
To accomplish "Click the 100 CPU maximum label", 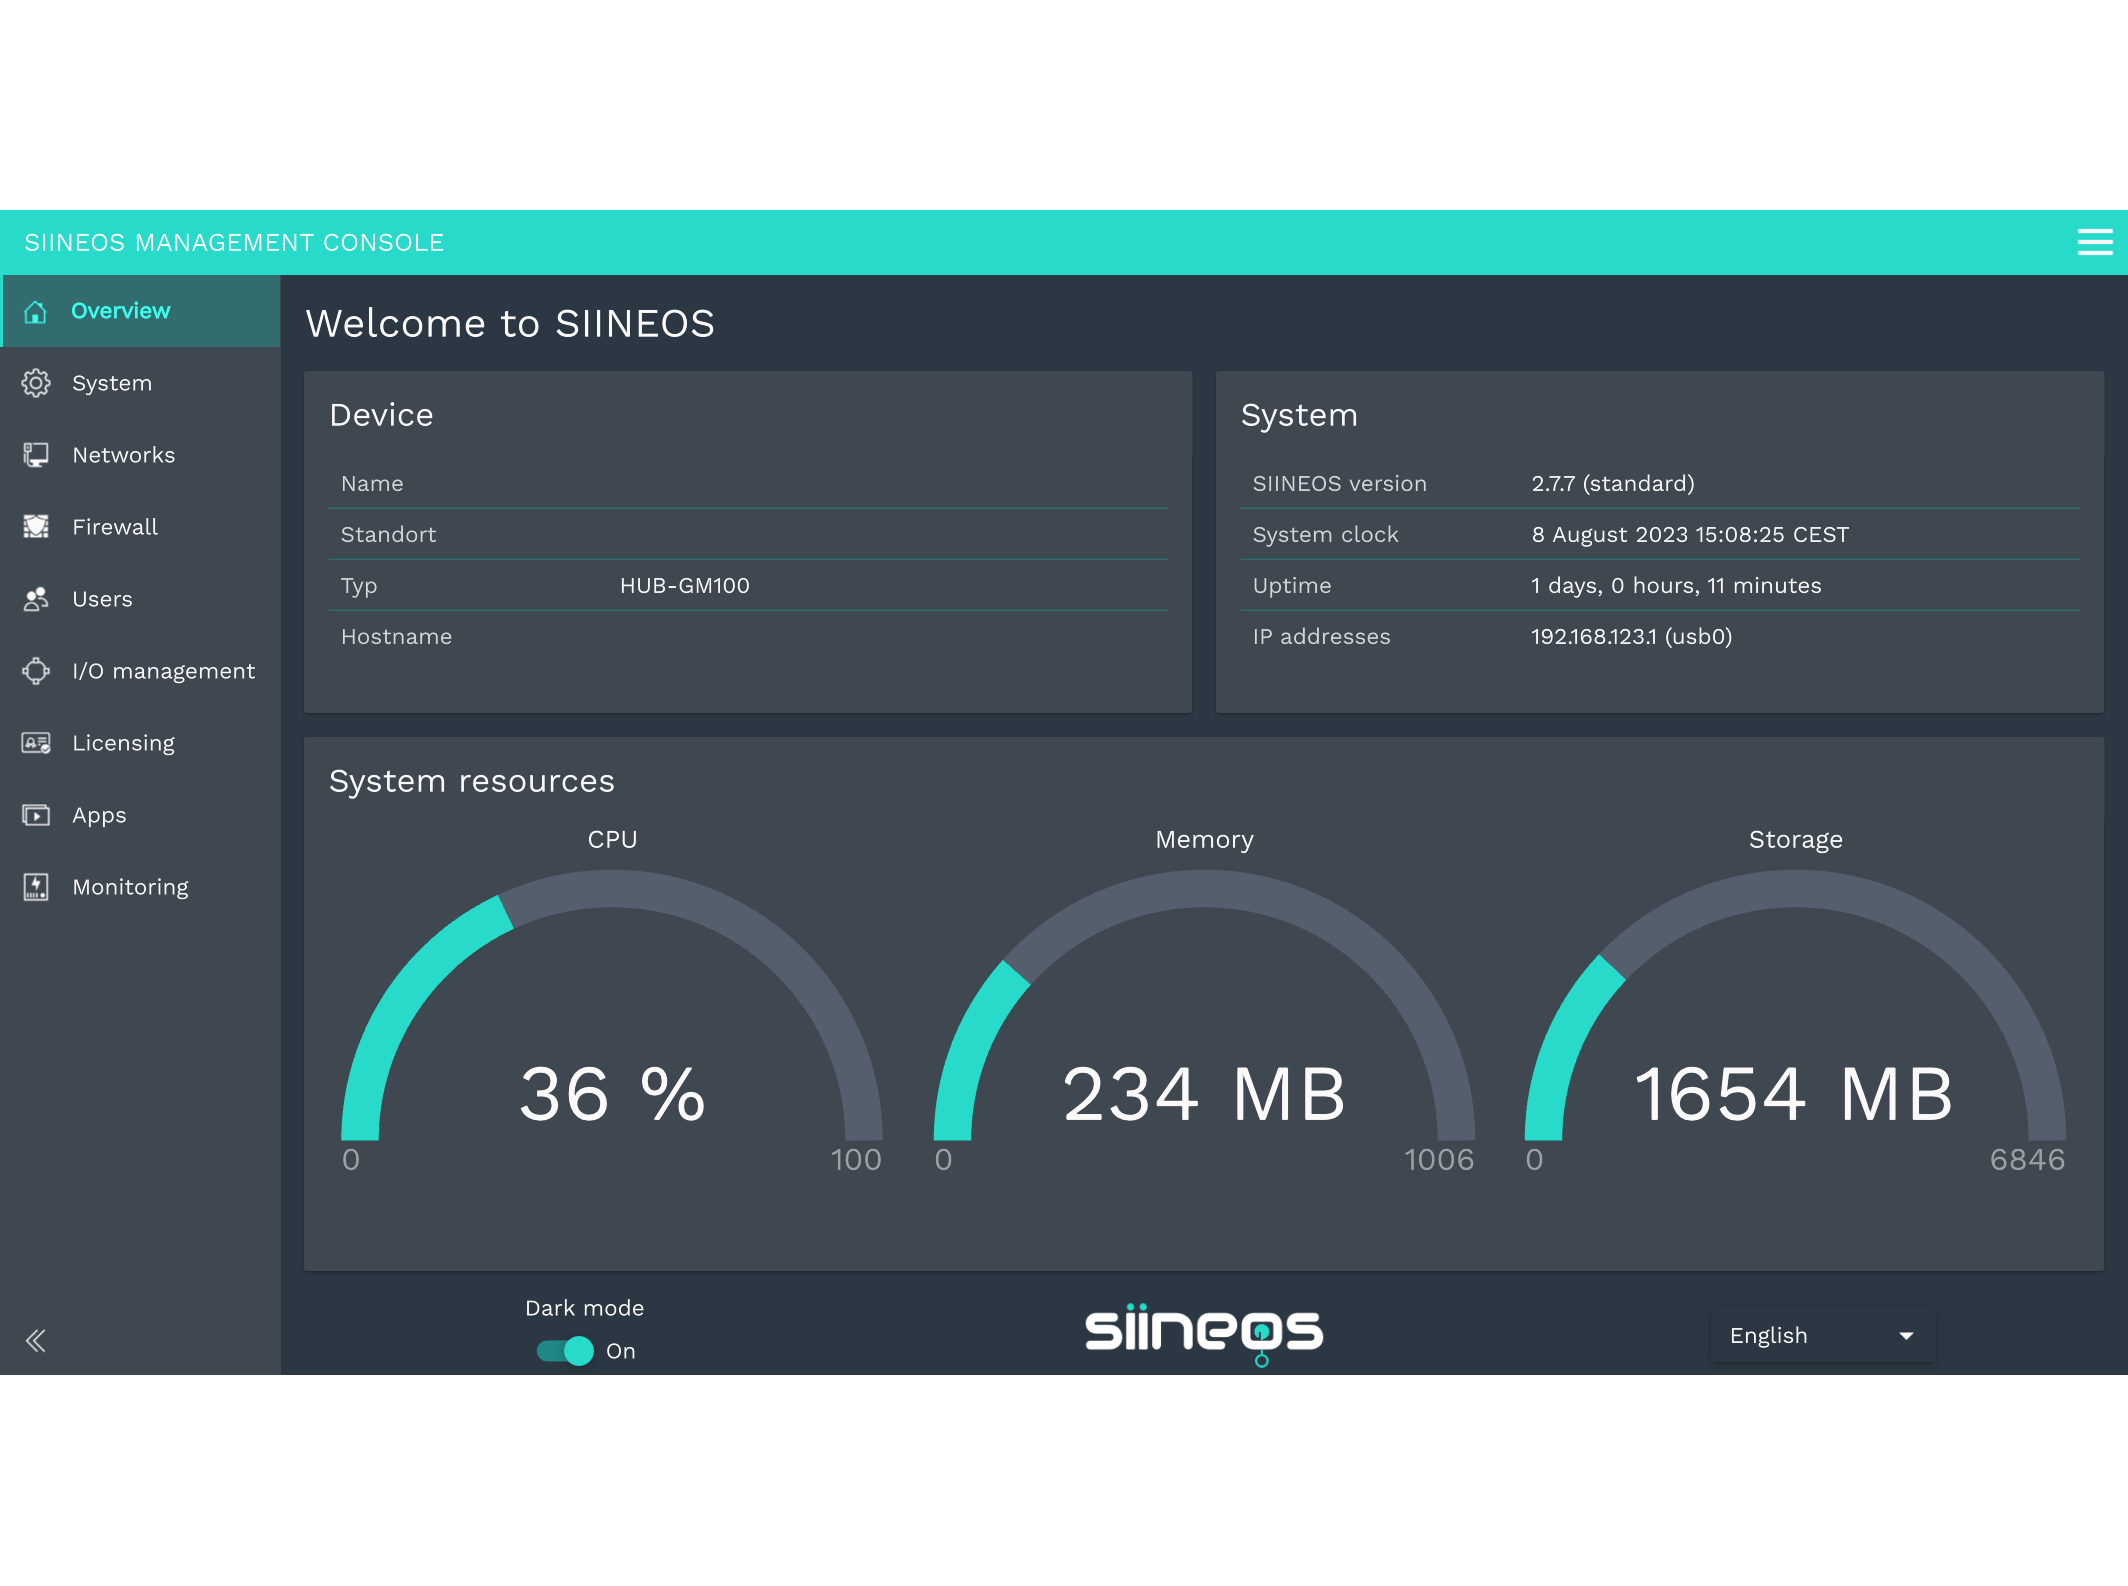I will [x=856, y=1160].
